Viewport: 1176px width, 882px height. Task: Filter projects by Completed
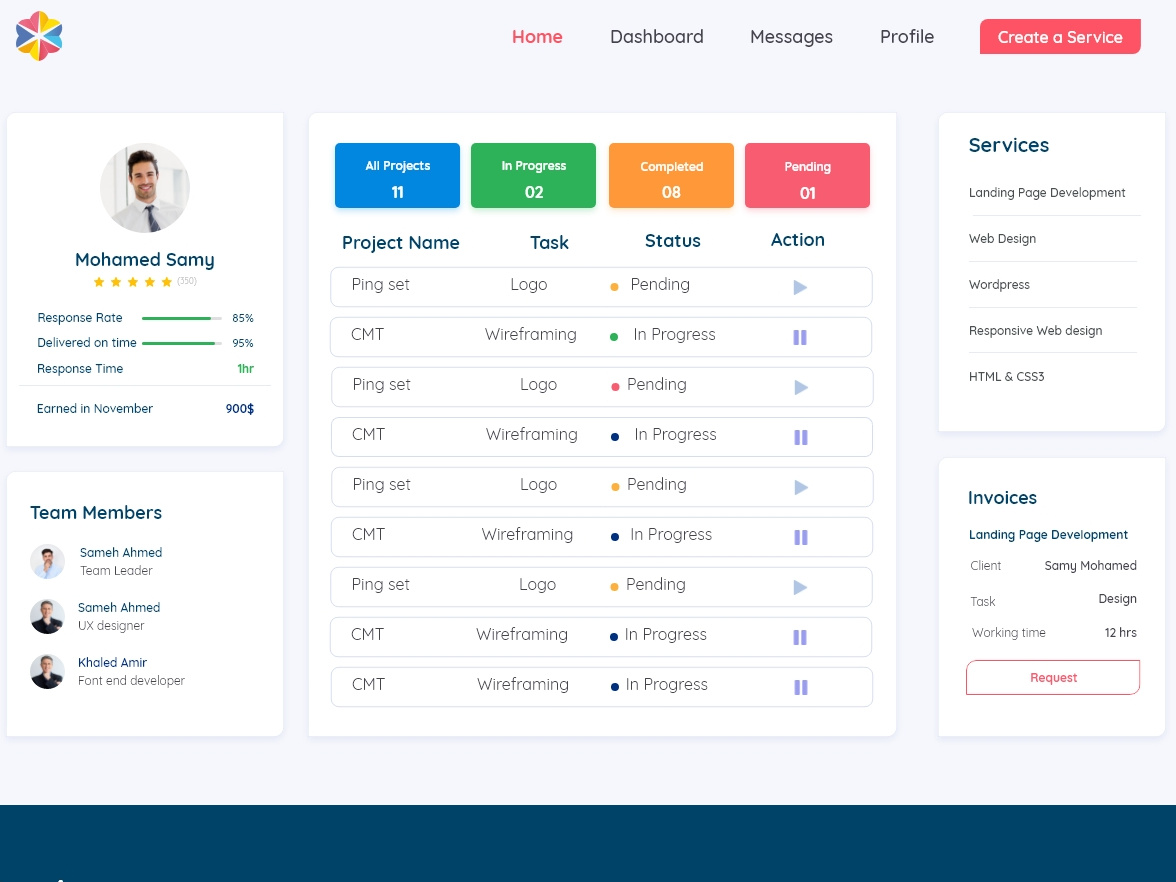(671, 175)
